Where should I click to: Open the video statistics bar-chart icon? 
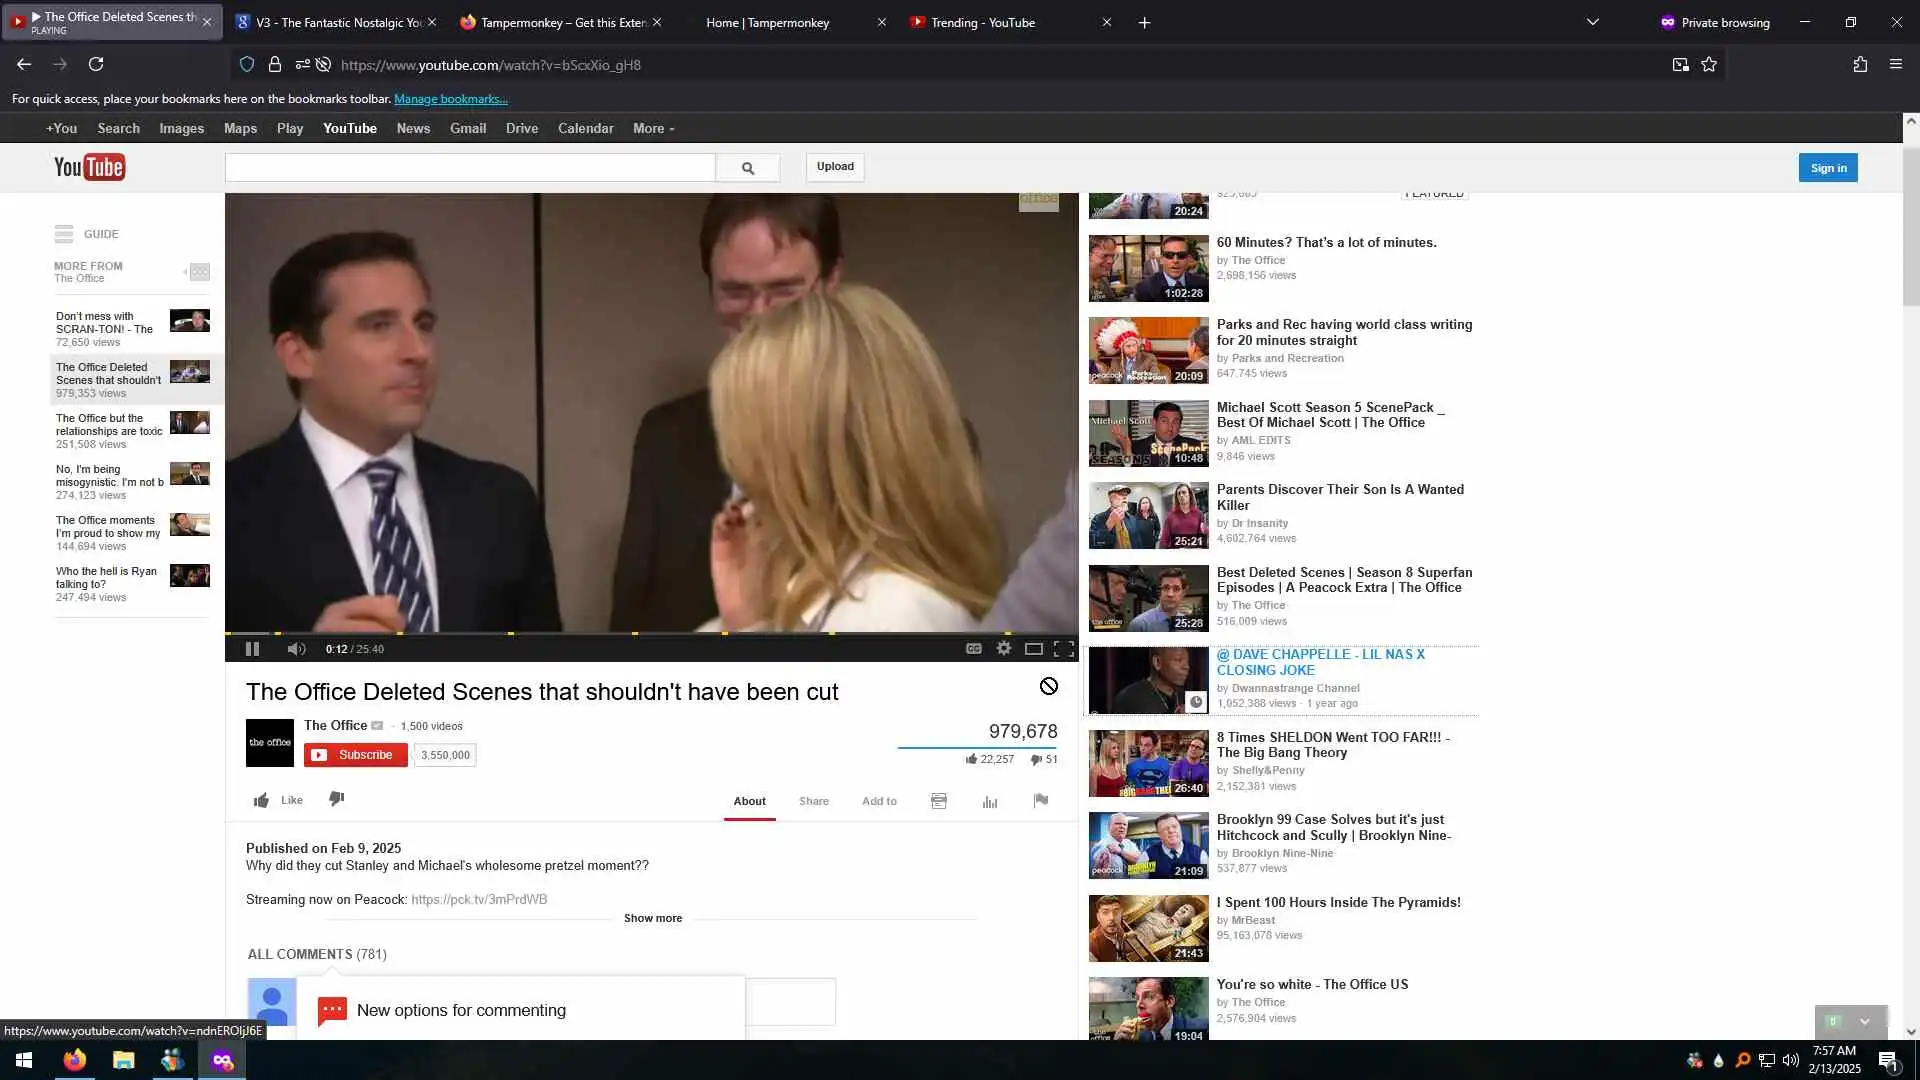click(x=990, y=802)
